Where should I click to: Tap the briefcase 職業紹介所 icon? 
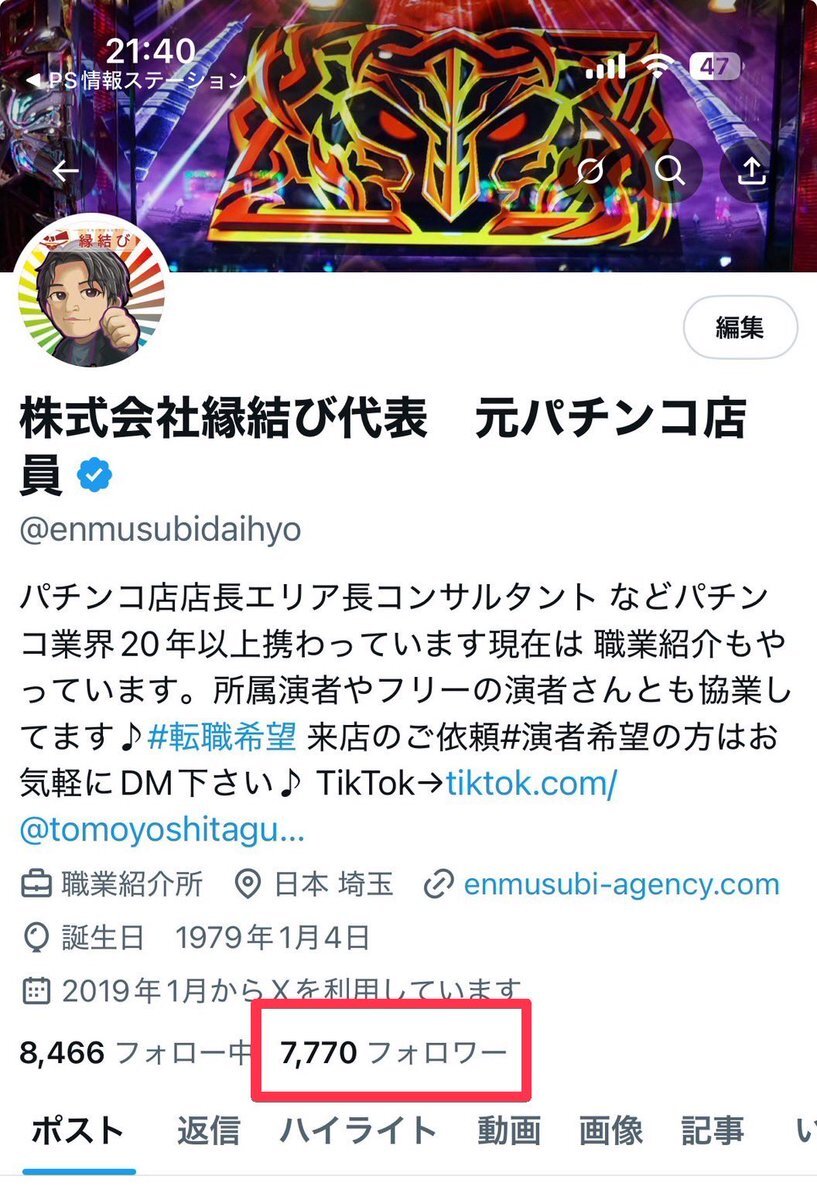point(36,884)
